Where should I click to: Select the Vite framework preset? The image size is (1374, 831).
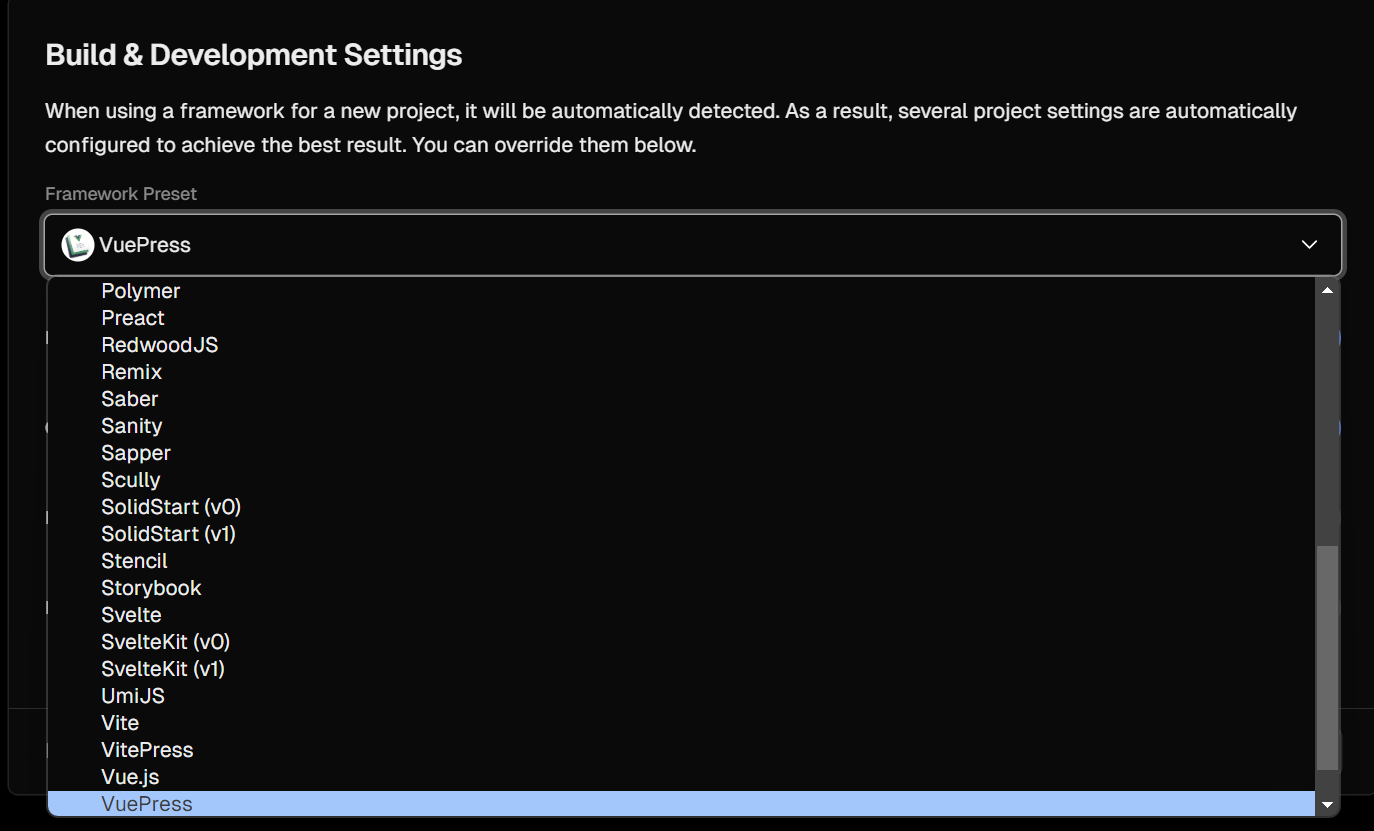click(120, 723)
